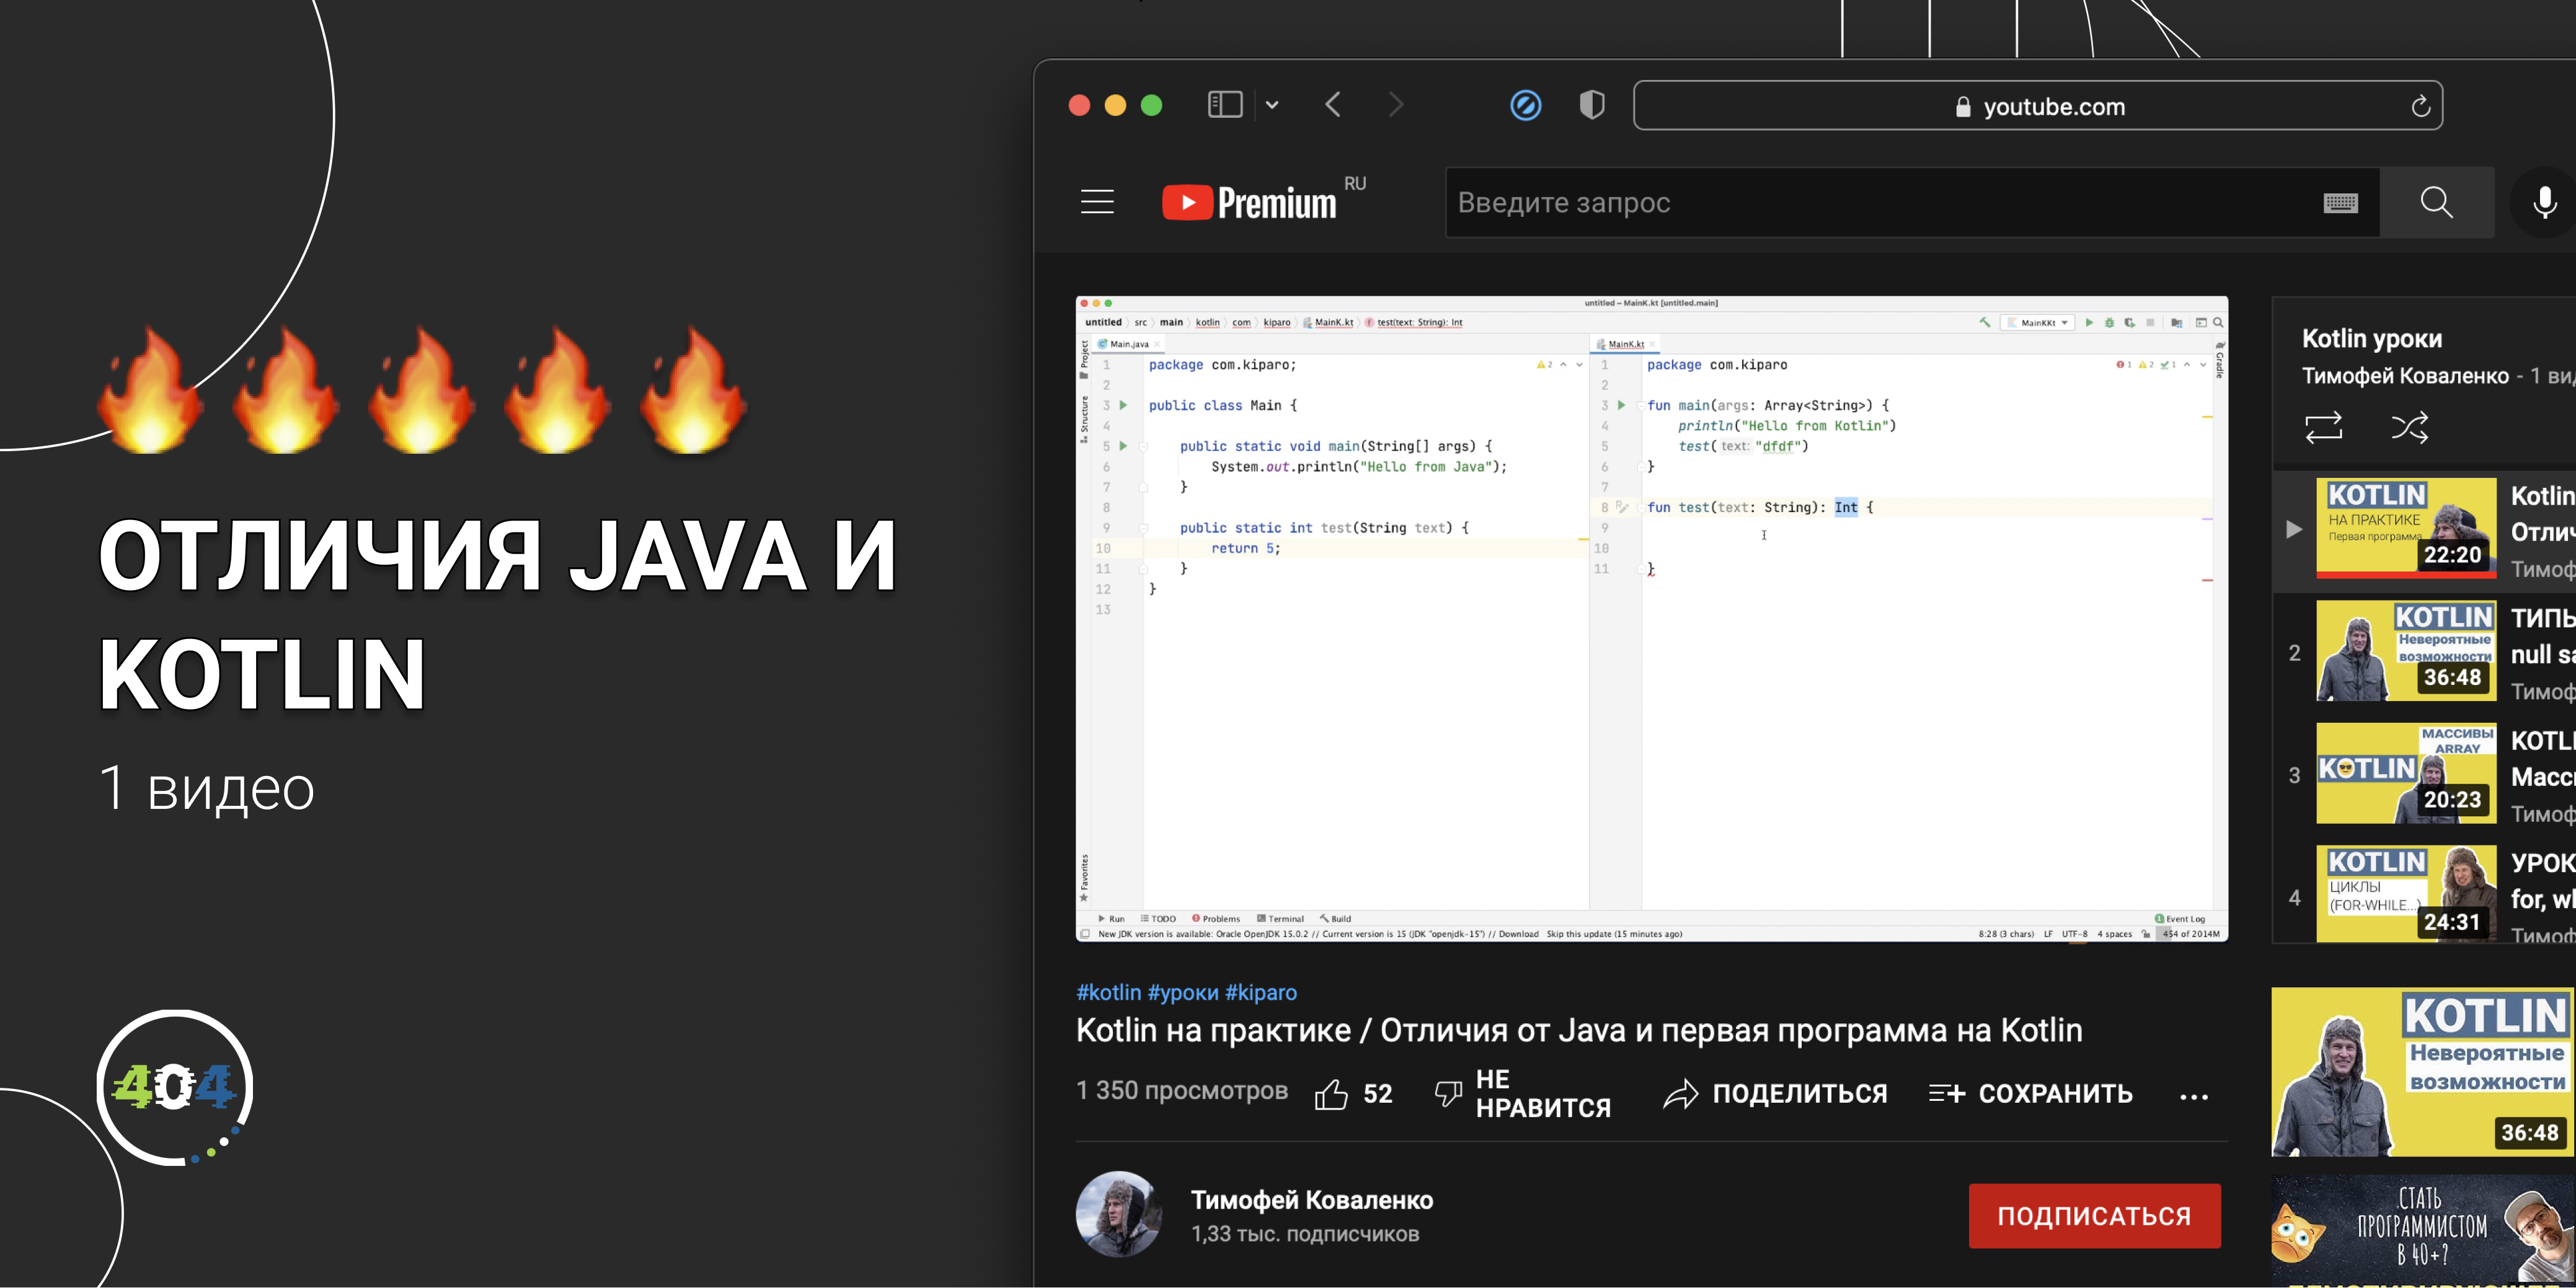2576x1288 pixels.
Task: Open the Gradle side panel in the IDE
Action: point(2219,359)
